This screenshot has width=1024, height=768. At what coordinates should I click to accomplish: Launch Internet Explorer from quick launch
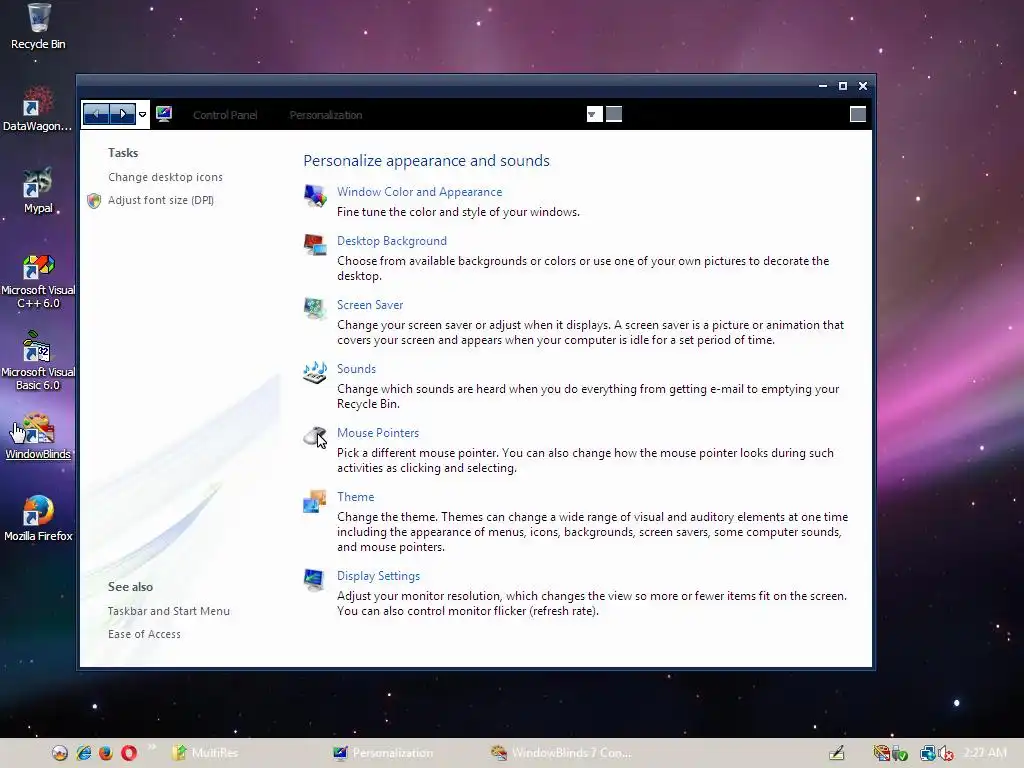point(84,753)
